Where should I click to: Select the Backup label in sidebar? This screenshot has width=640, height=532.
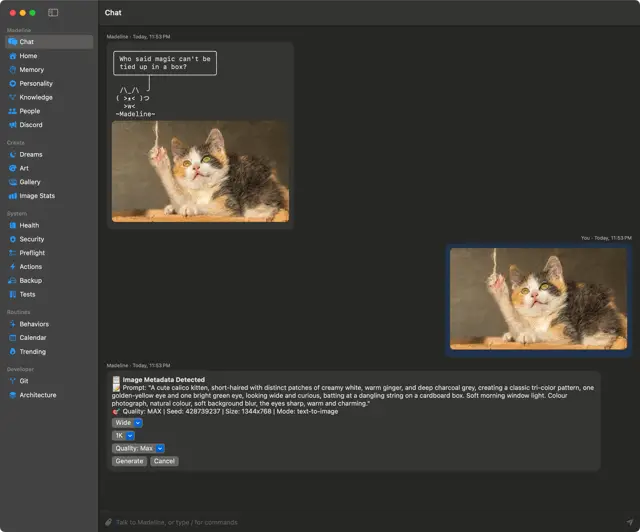(31, 280)
